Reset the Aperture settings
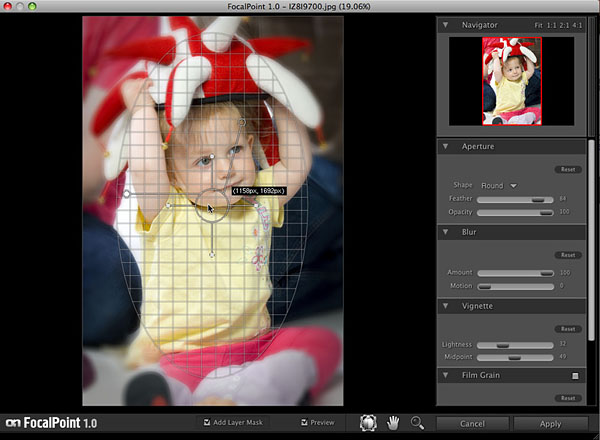The height and width of the screenshot is (440, 600). click(567, 170)
